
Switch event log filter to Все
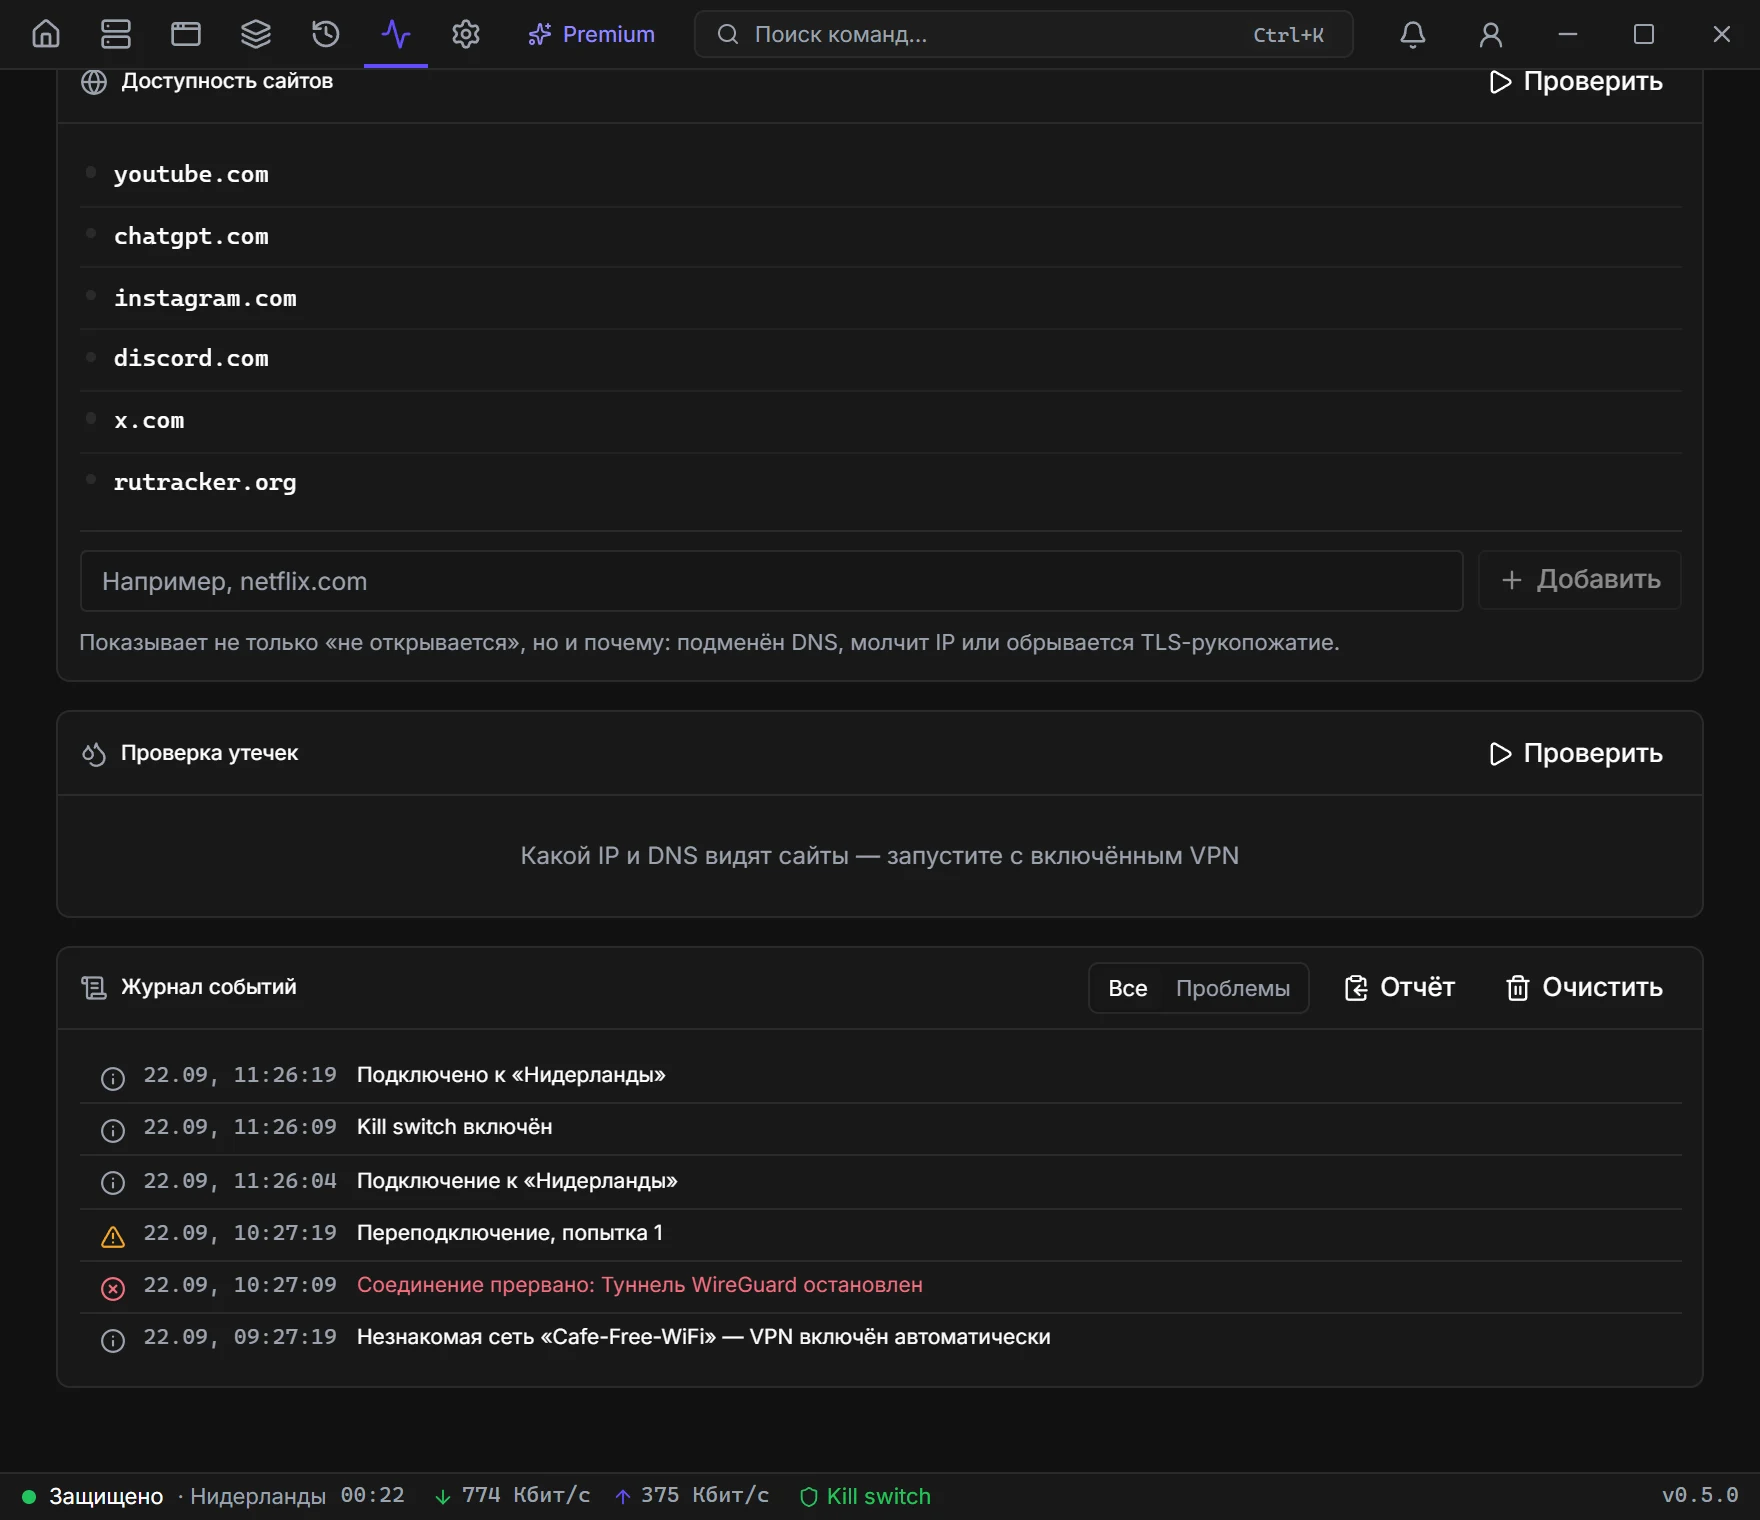pyautogui.click(x=1128, y=988)
